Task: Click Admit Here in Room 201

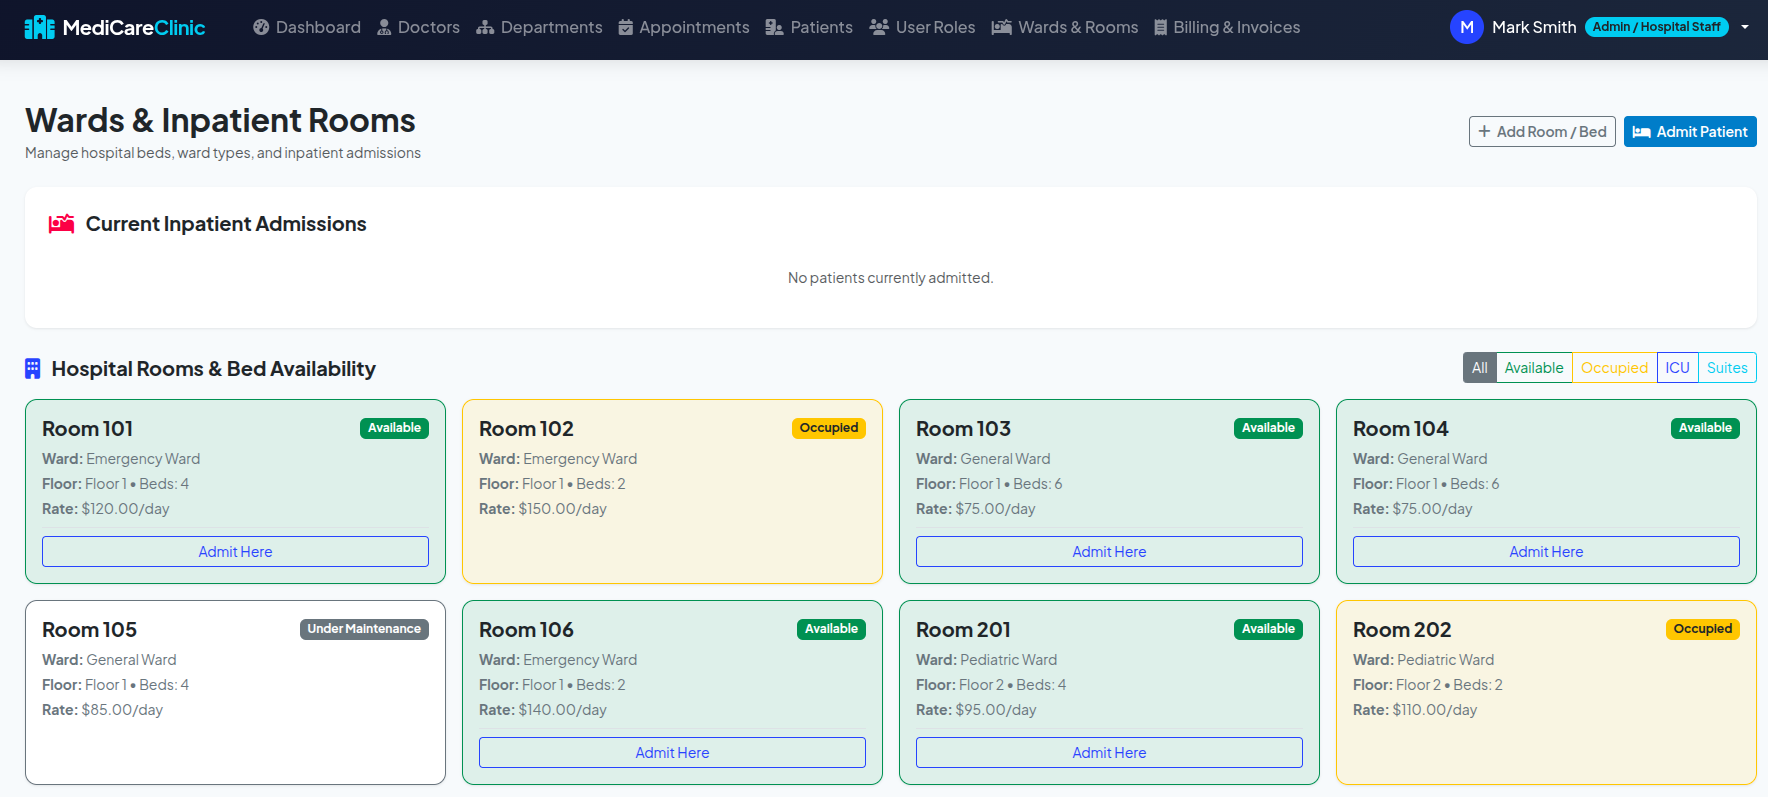Action: (x=1109, y=753)
